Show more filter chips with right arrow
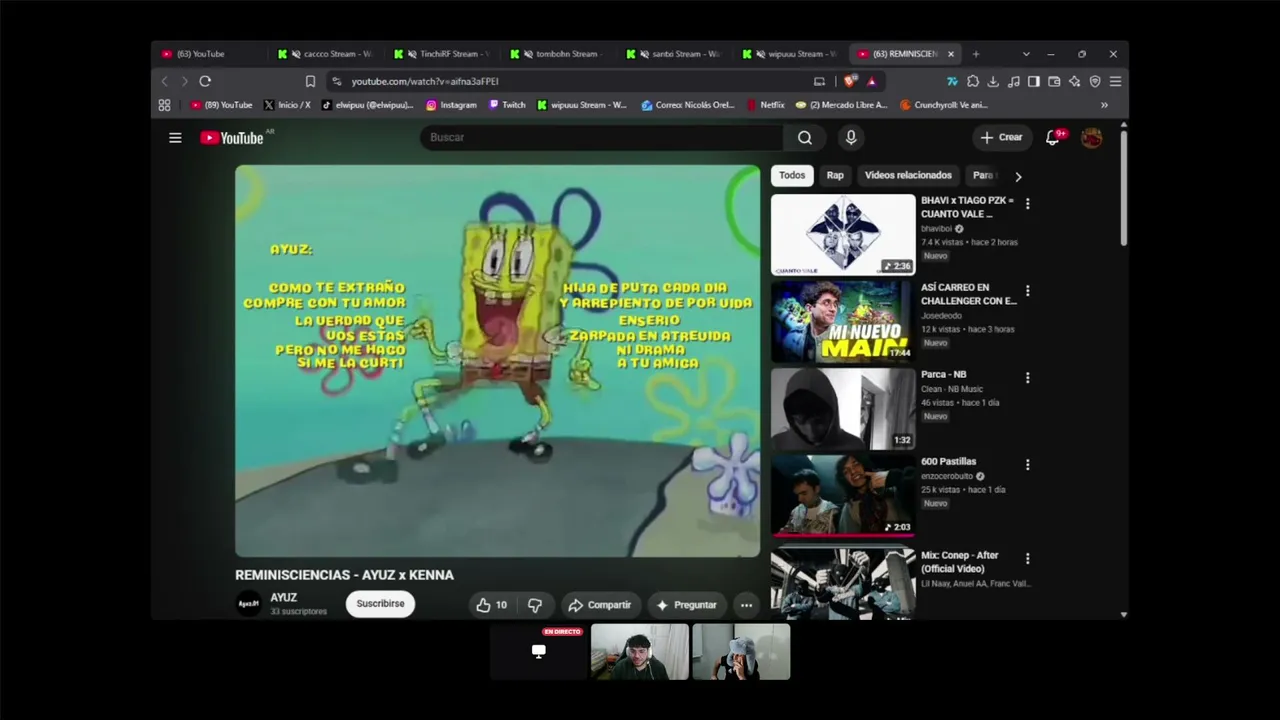 [x=1018, y=176]
